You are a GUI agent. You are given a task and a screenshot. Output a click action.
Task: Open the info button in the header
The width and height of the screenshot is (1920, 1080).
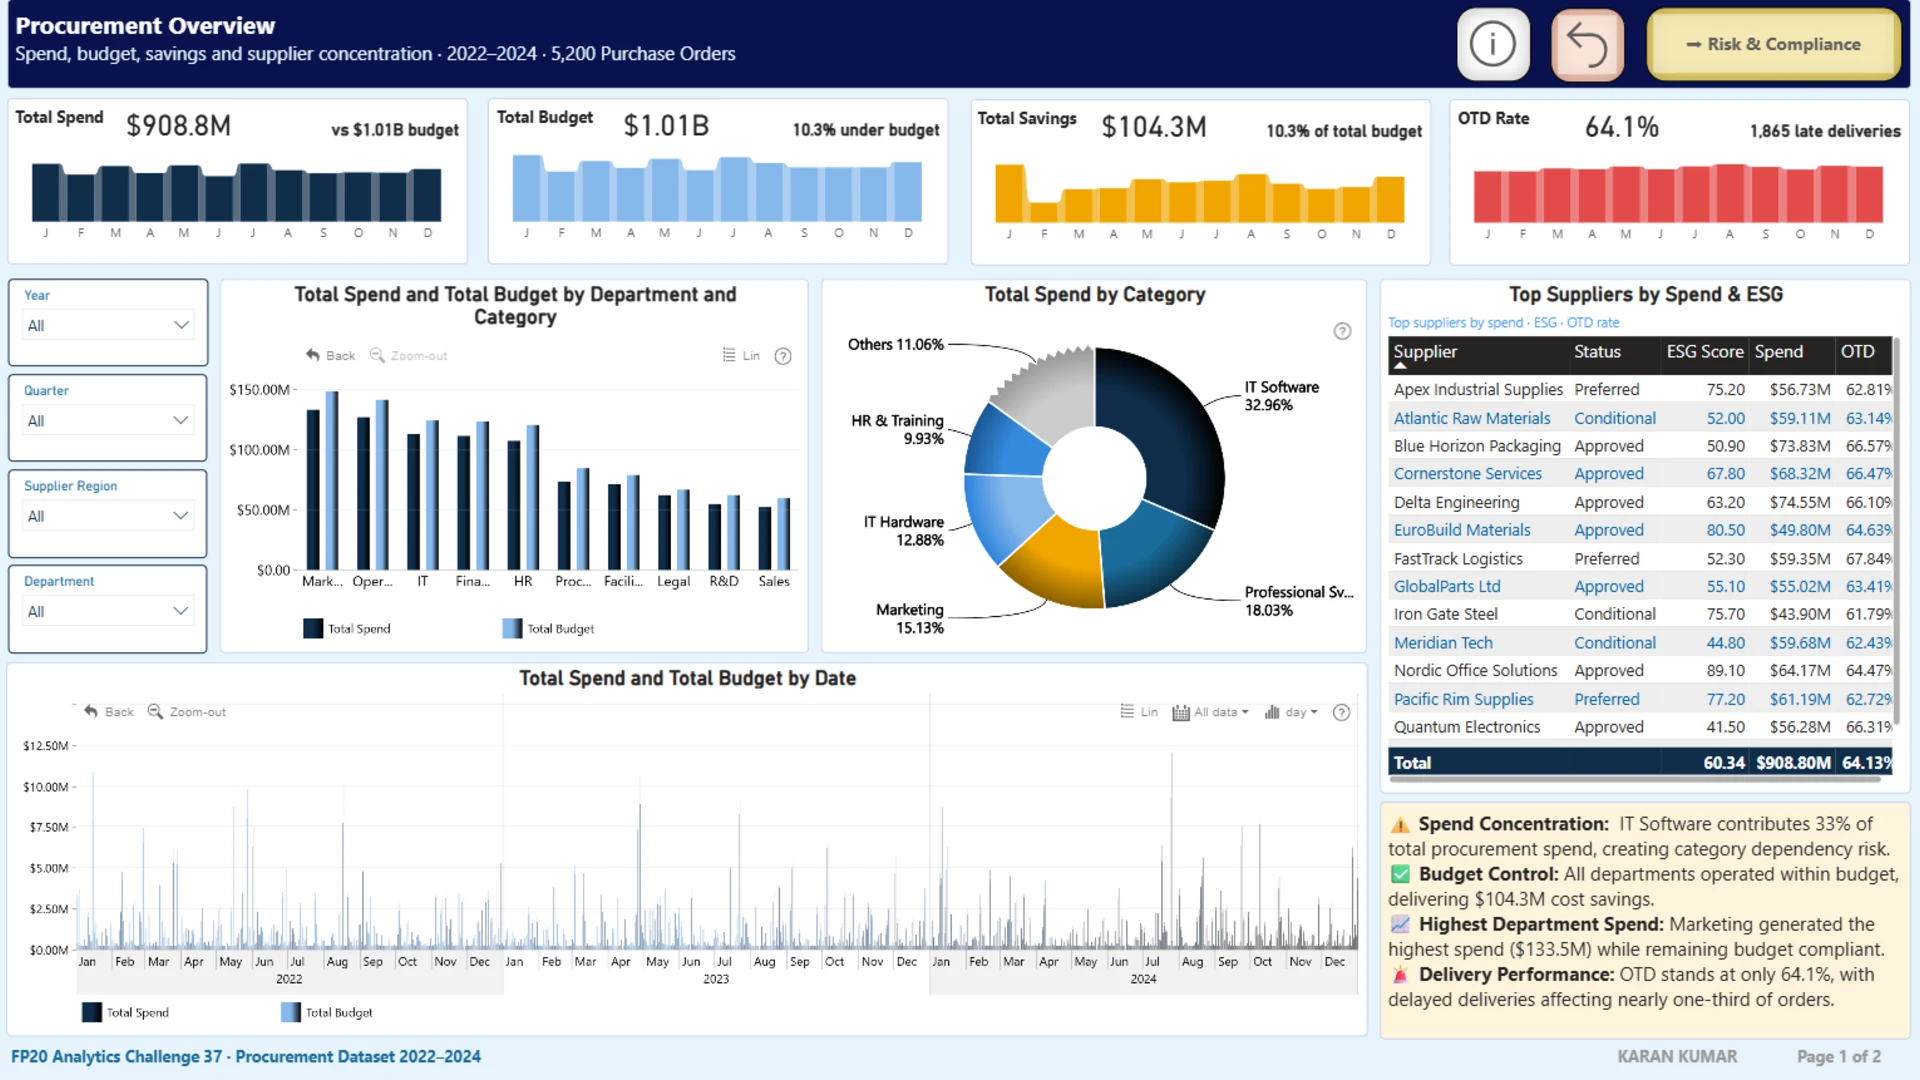point(1493,45)
